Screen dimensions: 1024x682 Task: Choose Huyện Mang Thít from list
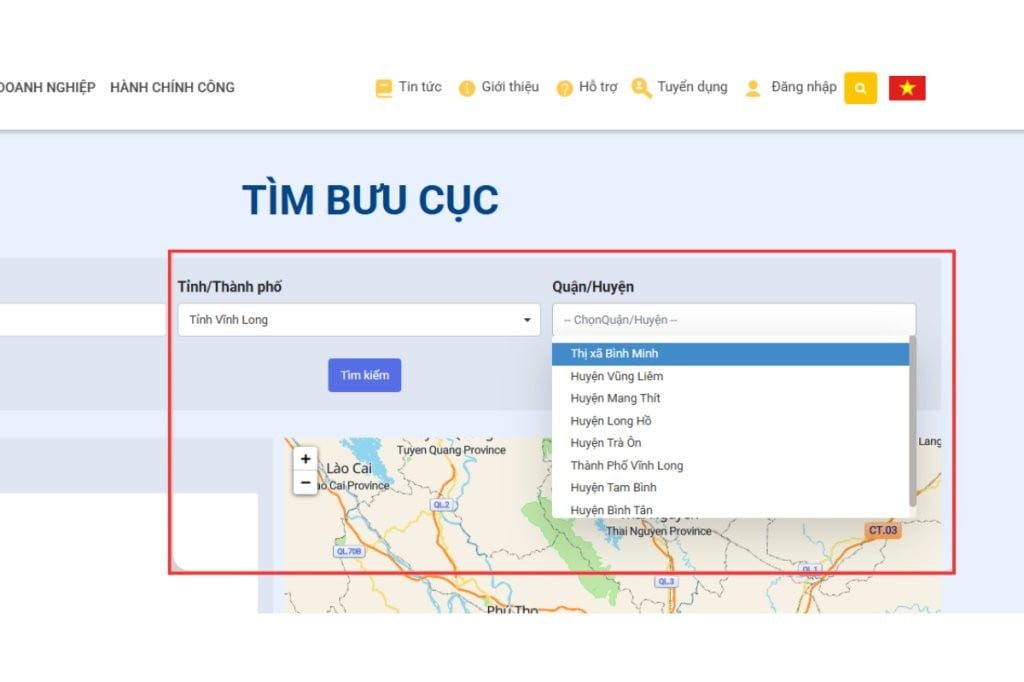click(x=615, y=398)
